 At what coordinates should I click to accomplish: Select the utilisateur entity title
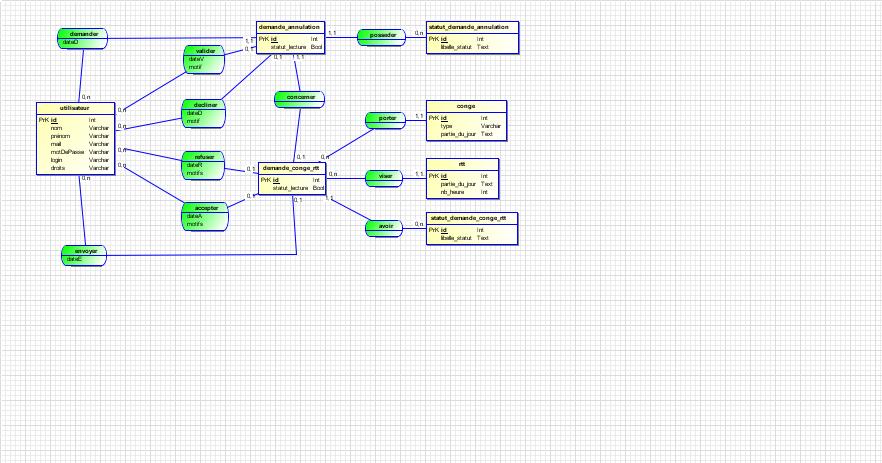tap(75, 108)
